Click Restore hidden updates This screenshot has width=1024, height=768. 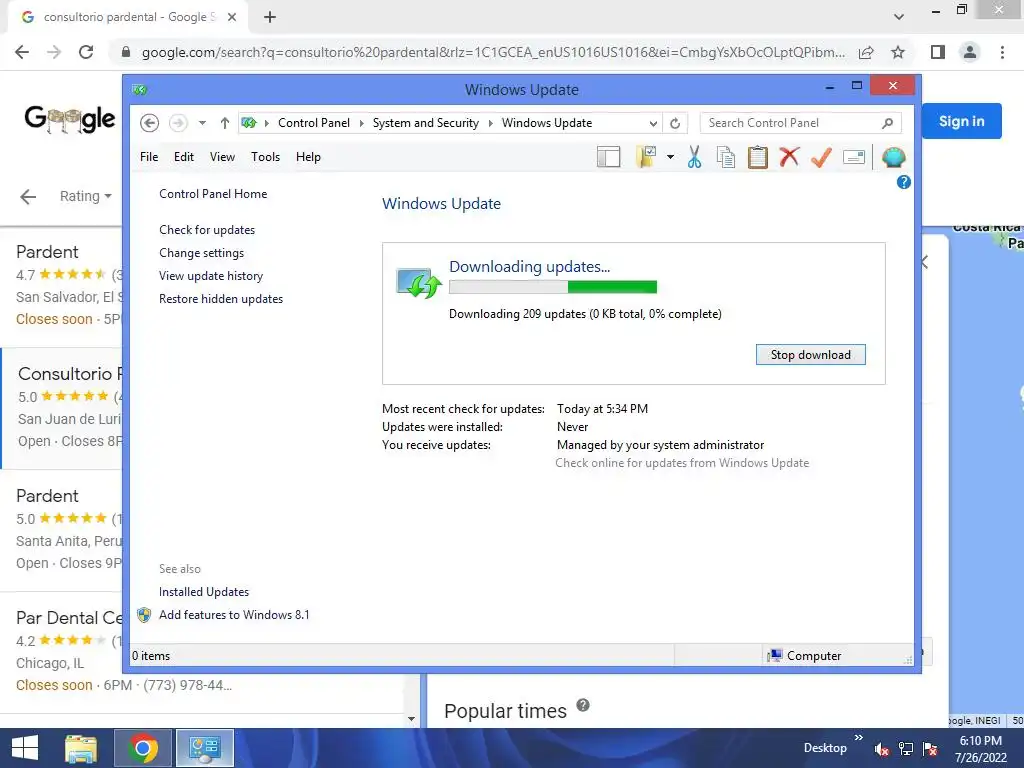(221, 298)
